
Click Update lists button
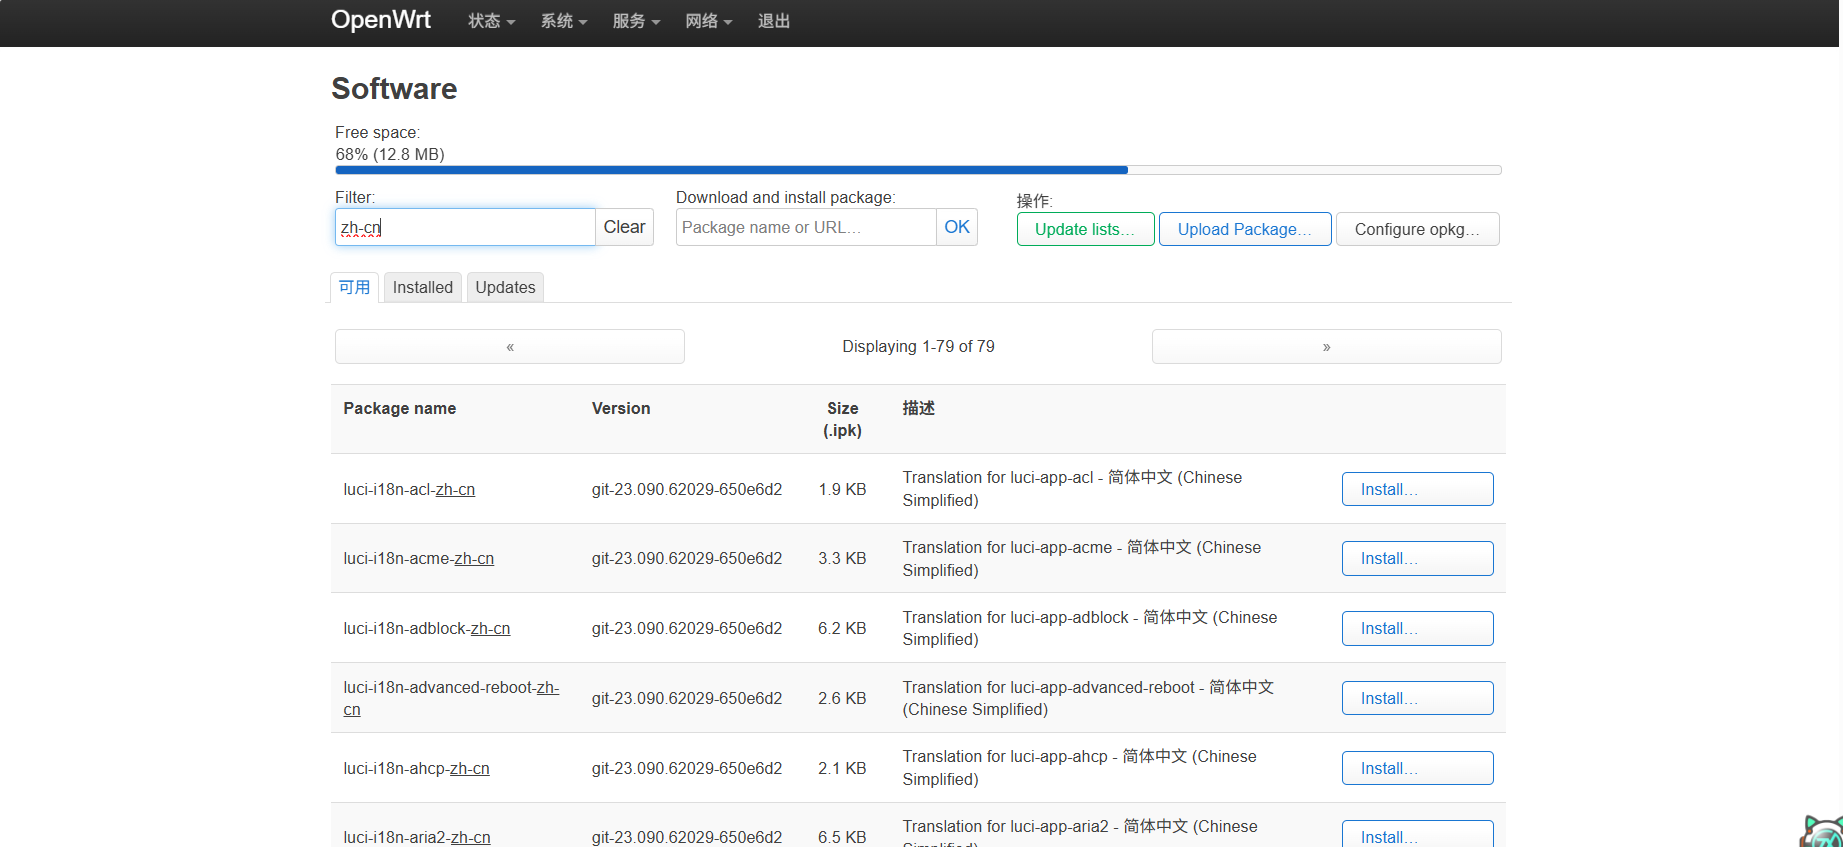[x=1085, y=229]
